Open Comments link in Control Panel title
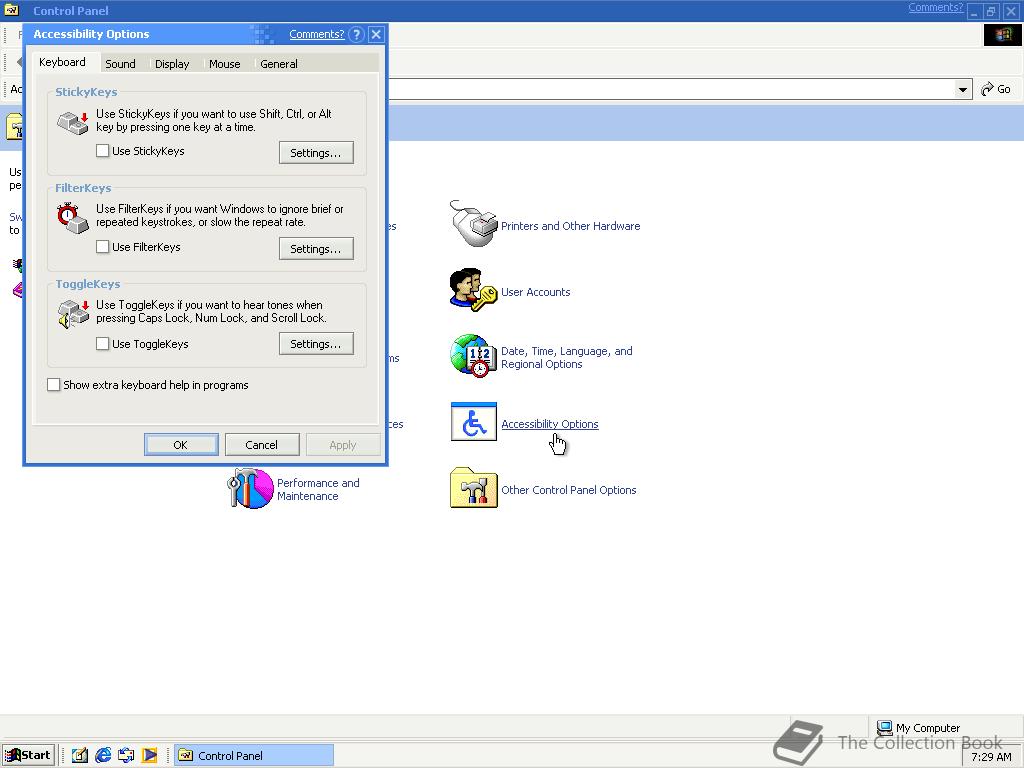Viewport: 1024px width, 768px height. point(935,8)
